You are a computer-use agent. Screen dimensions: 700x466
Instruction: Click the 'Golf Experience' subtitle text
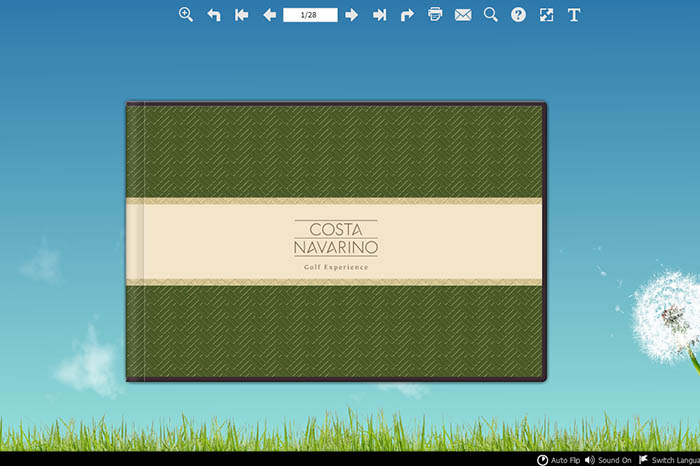tap(336, 267)
